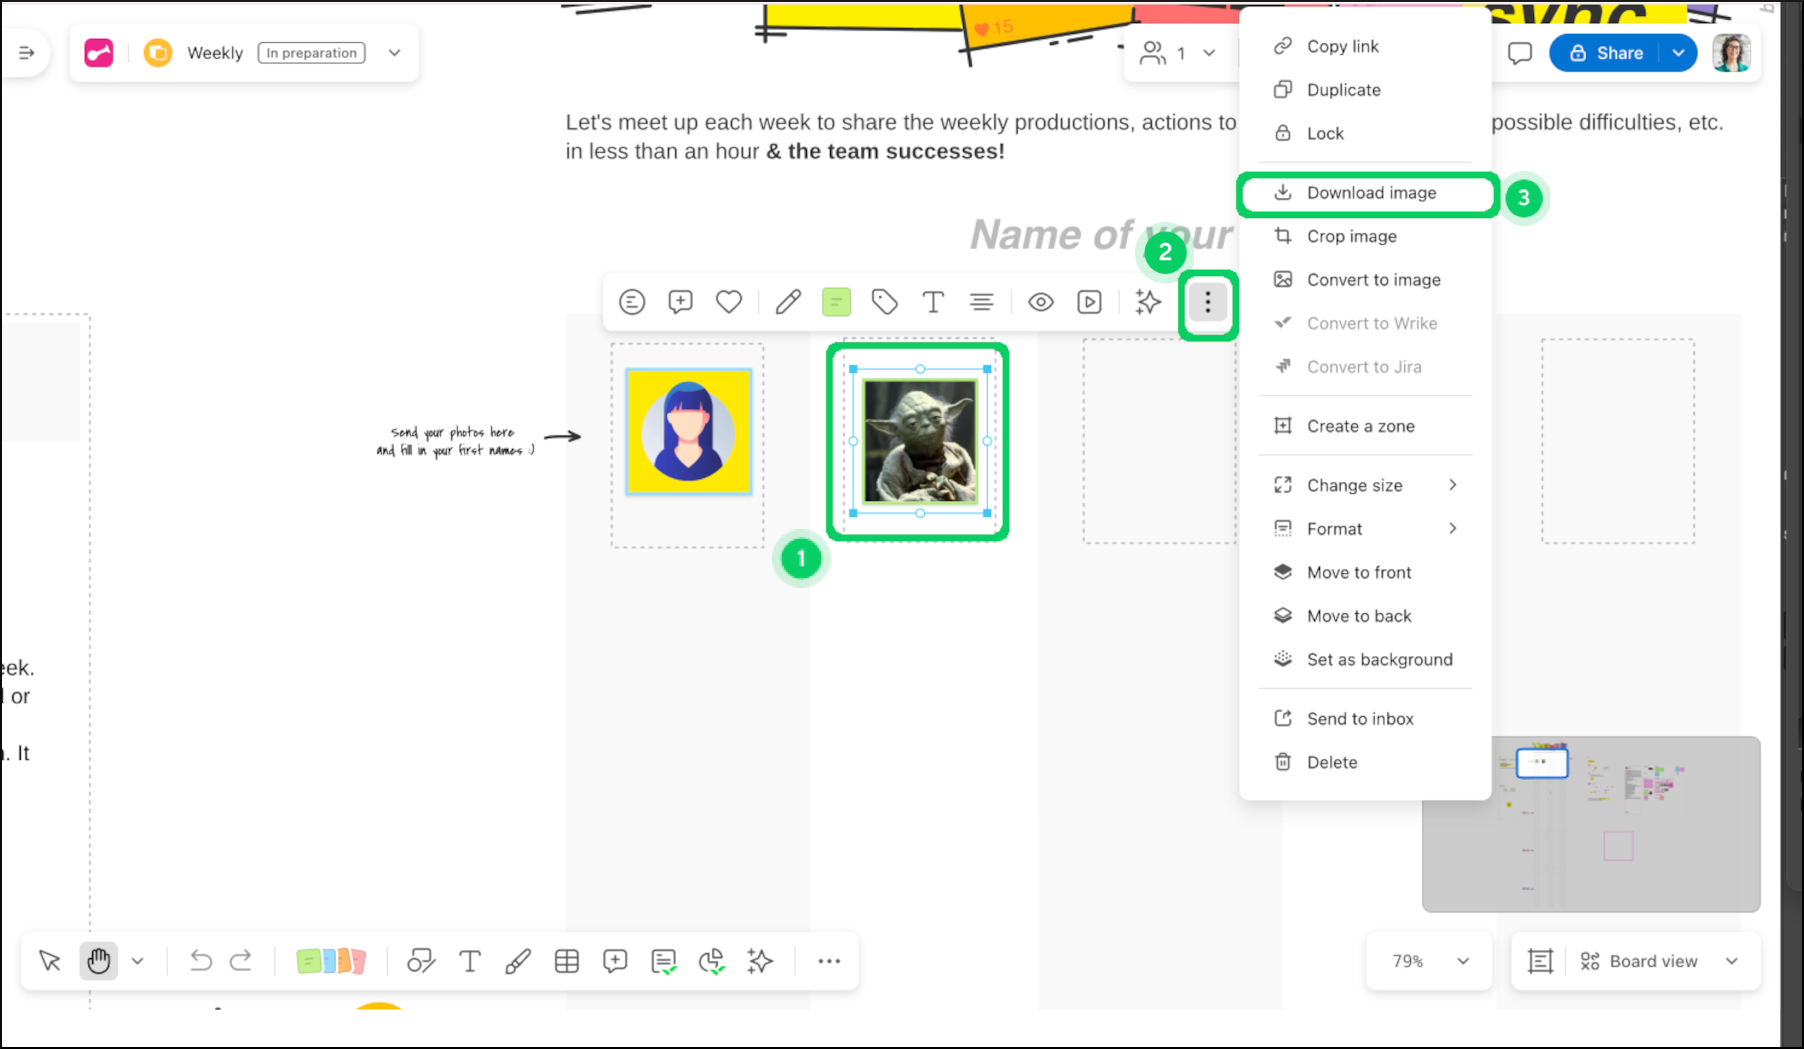This screenshot has width=1804, height=1049.
Task: Select the pencil edit icon
Action: [788, 301]
